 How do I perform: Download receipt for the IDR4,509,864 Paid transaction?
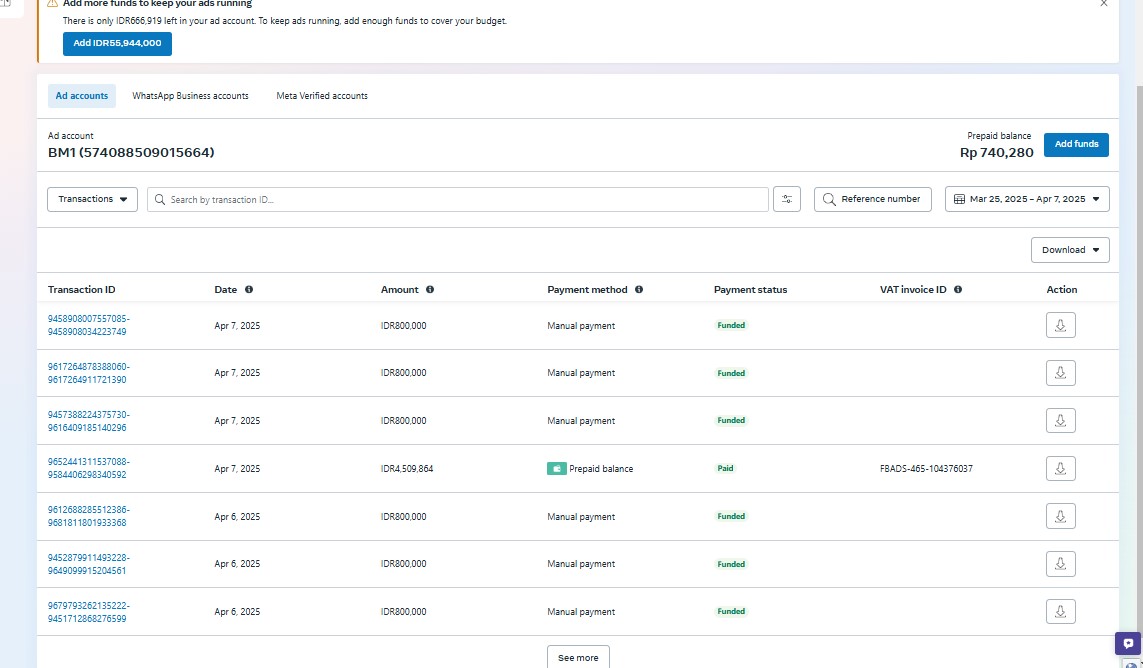(x=1060, y=468)
